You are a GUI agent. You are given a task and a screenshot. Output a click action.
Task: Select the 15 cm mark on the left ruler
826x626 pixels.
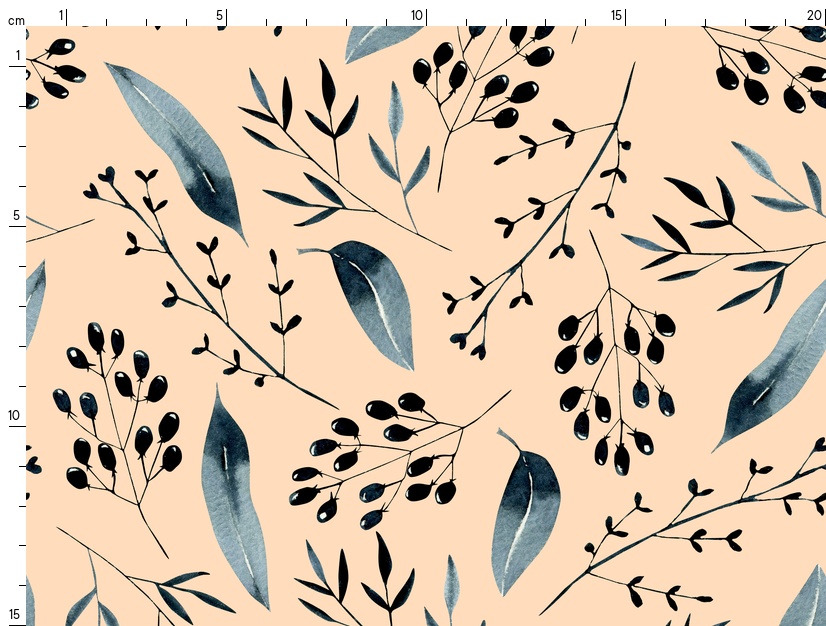point(15,613)
